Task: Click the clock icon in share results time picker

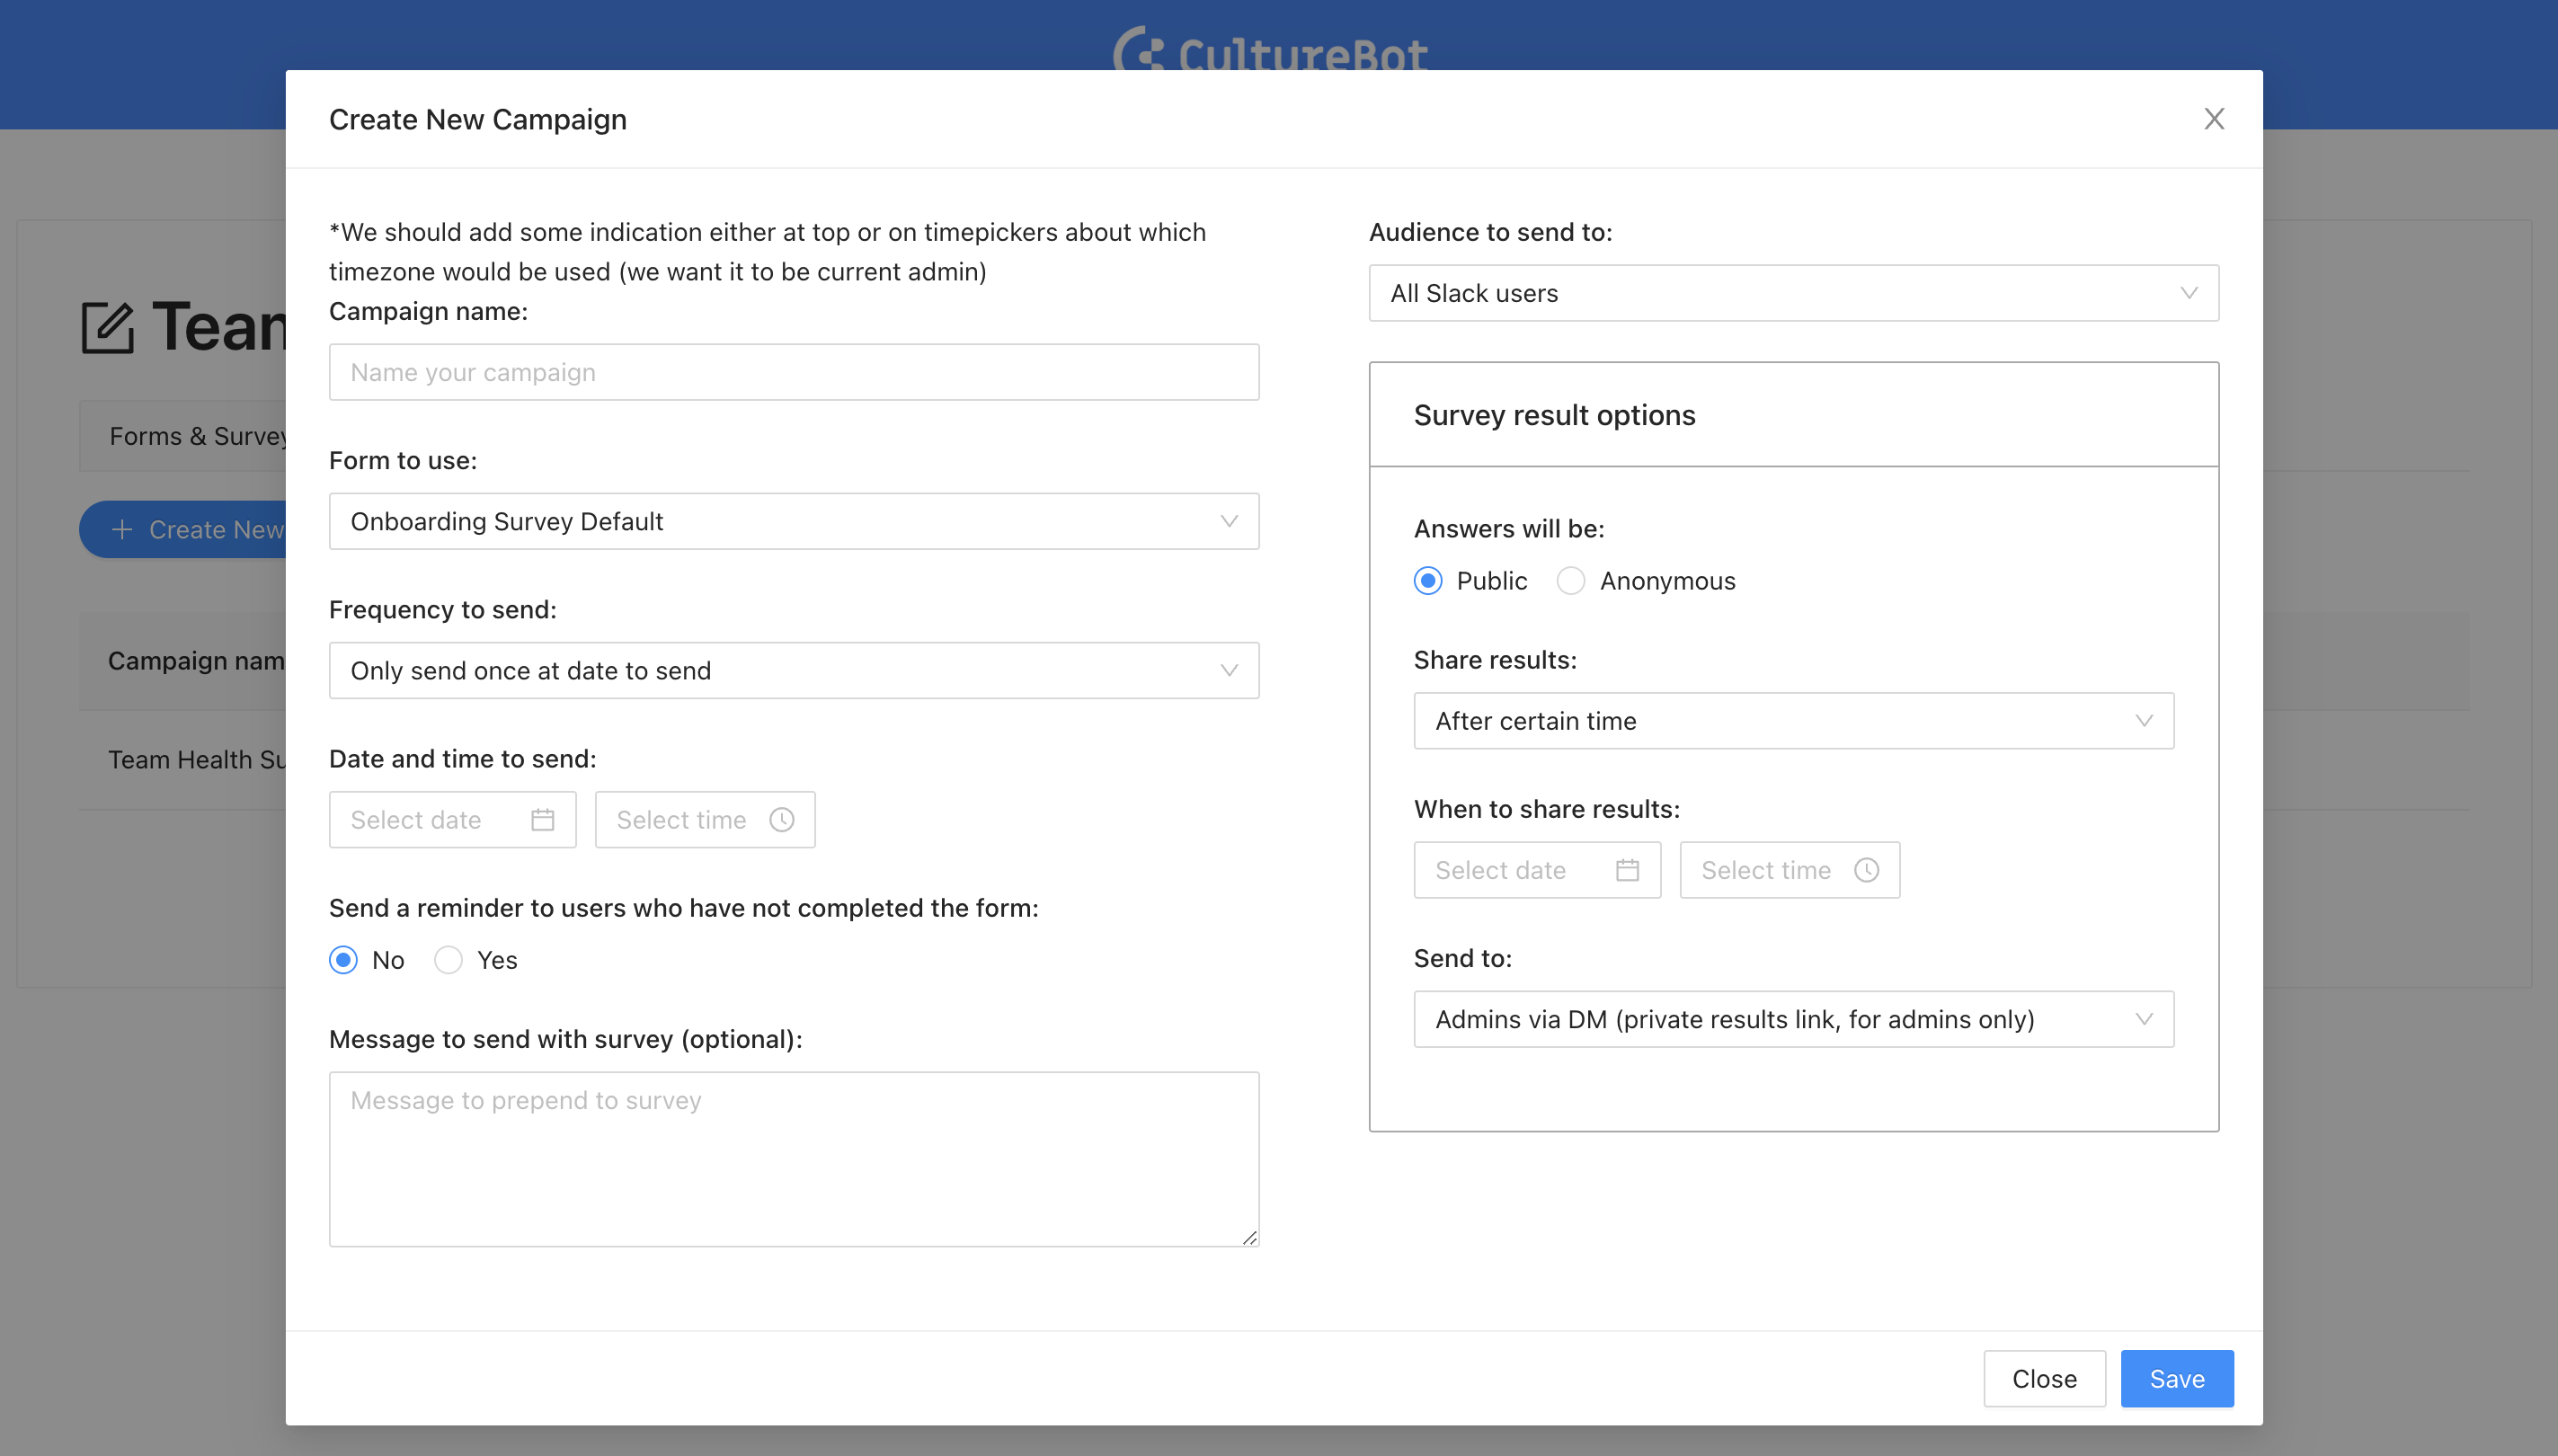Action: click(1867, 870)
